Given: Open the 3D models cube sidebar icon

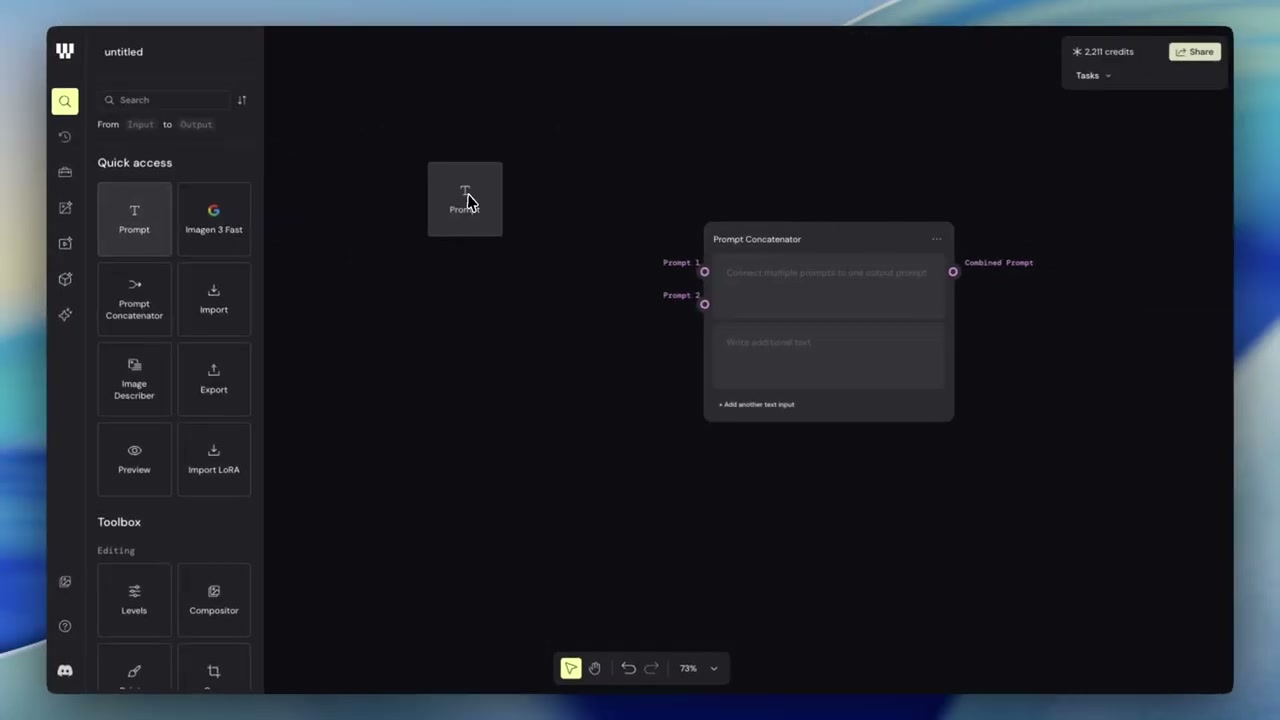Looking at the screenshot, I should tap(65, 279).
